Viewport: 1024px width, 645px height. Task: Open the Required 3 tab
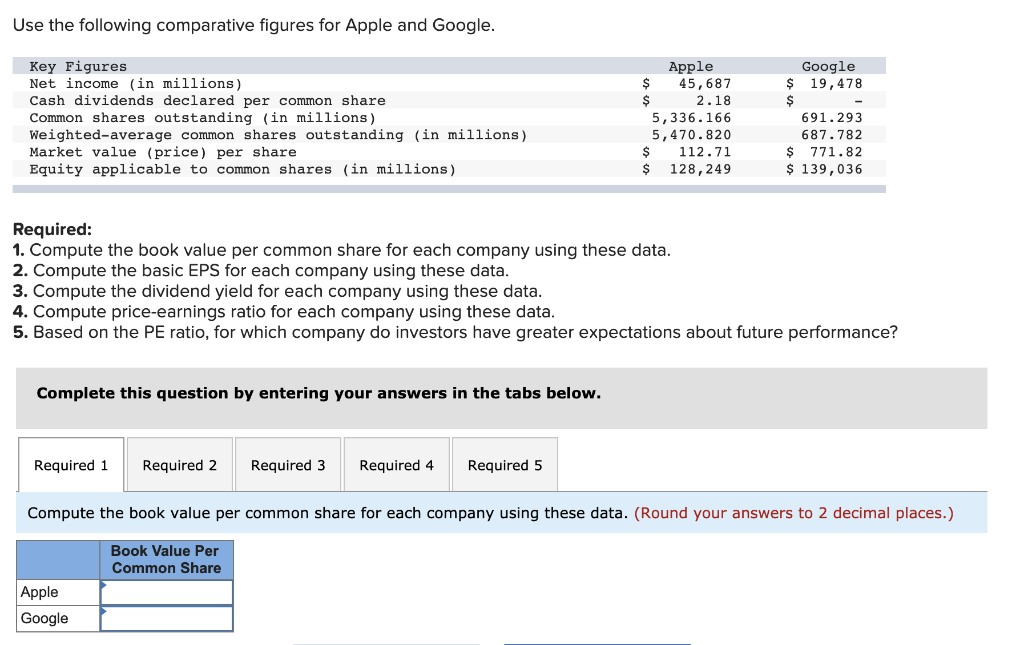(288, 464)
